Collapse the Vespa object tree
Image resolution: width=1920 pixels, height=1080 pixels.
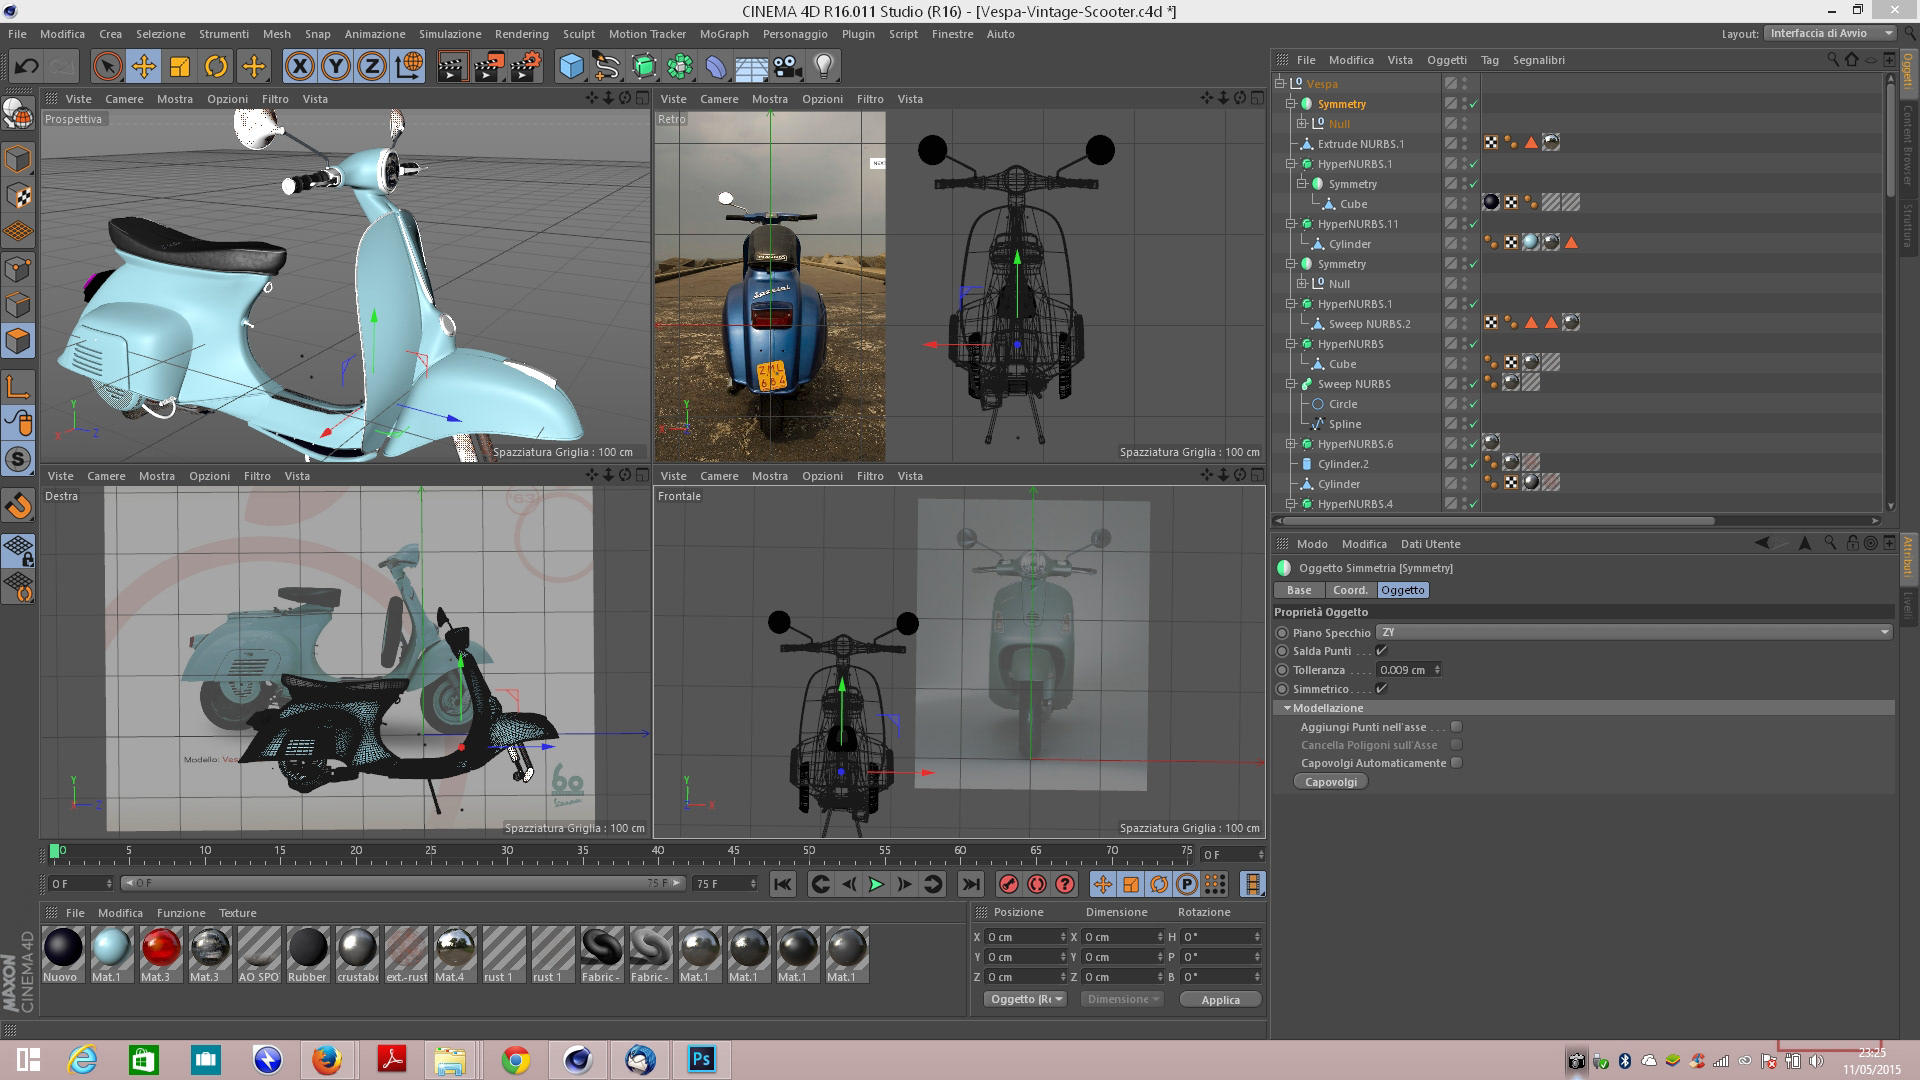[1280, 84]
